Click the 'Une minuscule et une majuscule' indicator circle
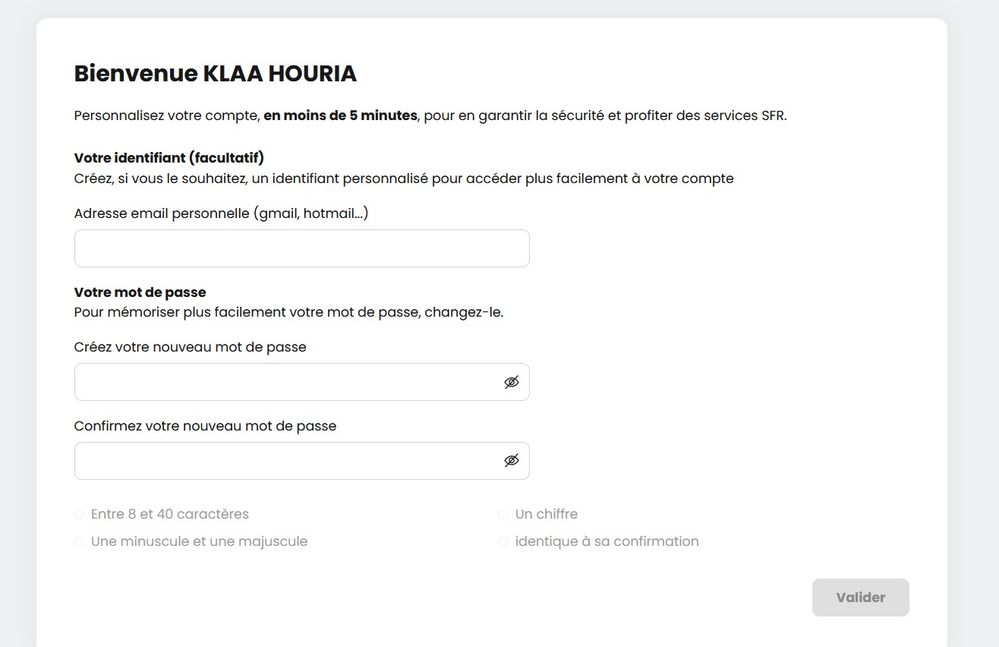999x647 pixels. (x=79, y=542)
